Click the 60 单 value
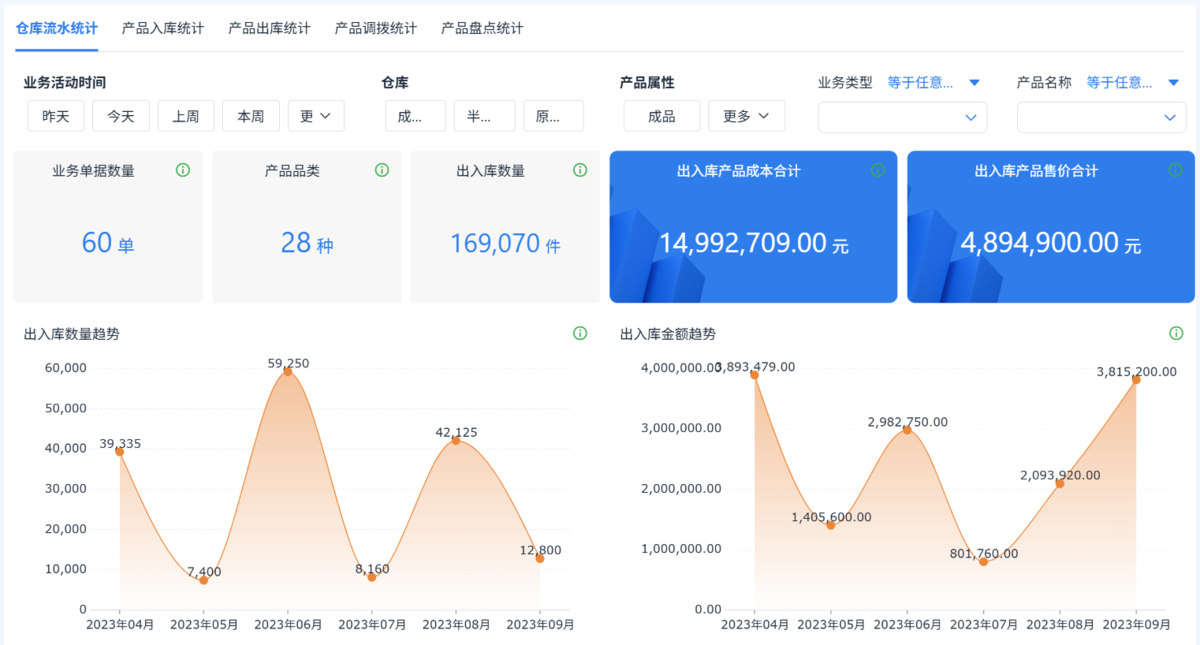 tap(108, 242)
